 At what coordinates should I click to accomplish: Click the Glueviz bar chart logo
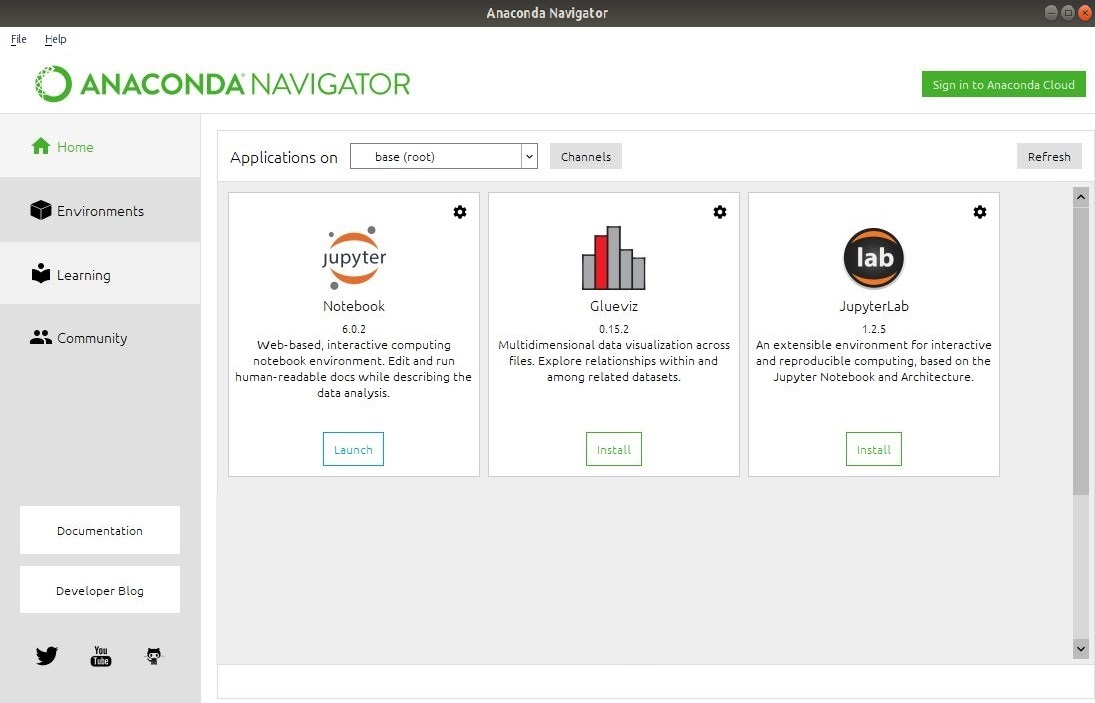coord(614,258)
